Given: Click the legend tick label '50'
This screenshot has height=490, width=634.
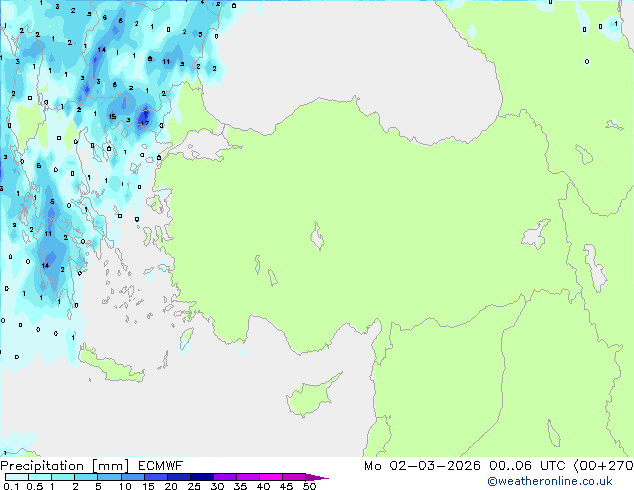Looking at the screenshot, I should (x=309, y=486).
